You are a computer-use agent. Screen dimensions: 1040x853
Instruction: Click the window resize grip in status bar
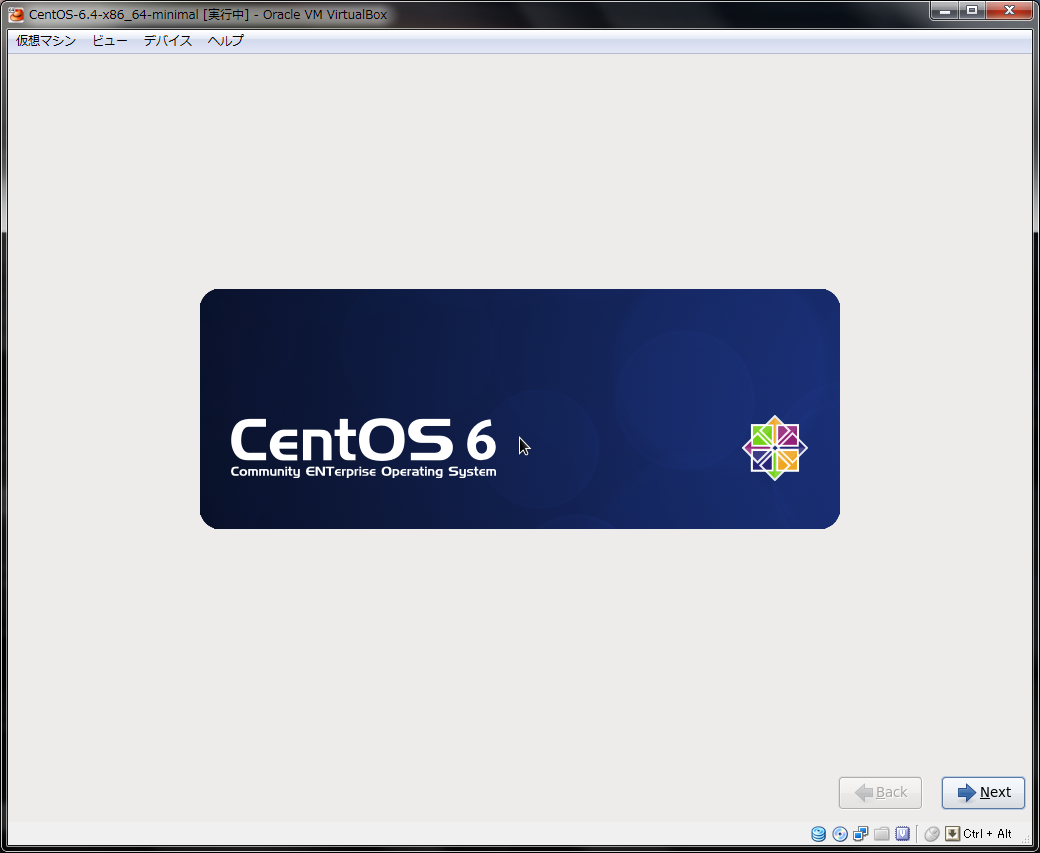[x=1025, y=839]
